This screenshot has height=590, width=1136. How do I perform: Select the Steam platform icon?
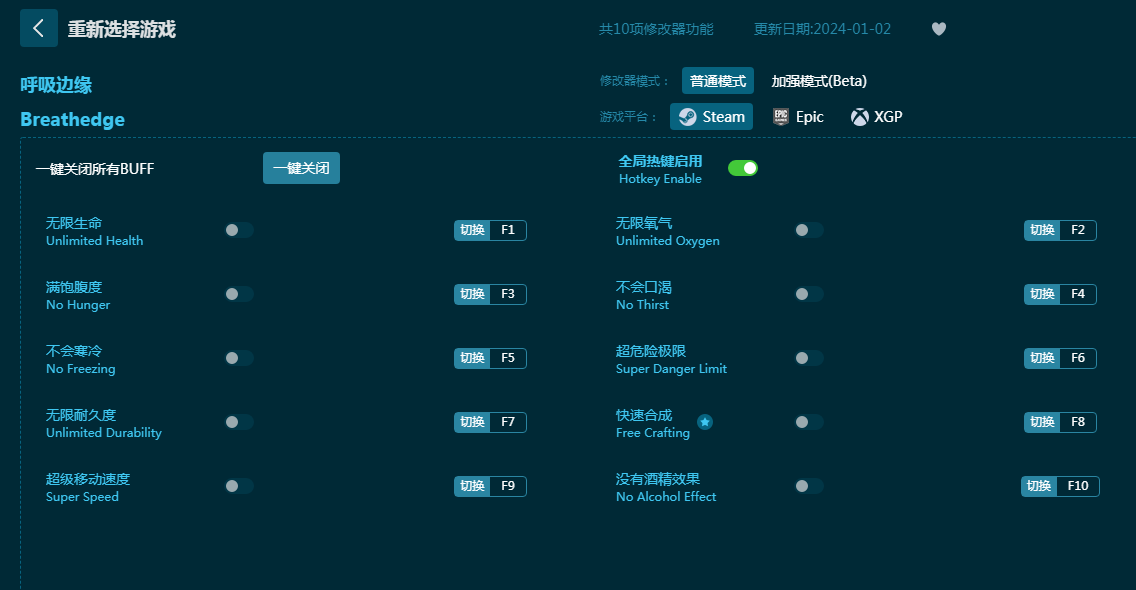(x=688, y=117)
